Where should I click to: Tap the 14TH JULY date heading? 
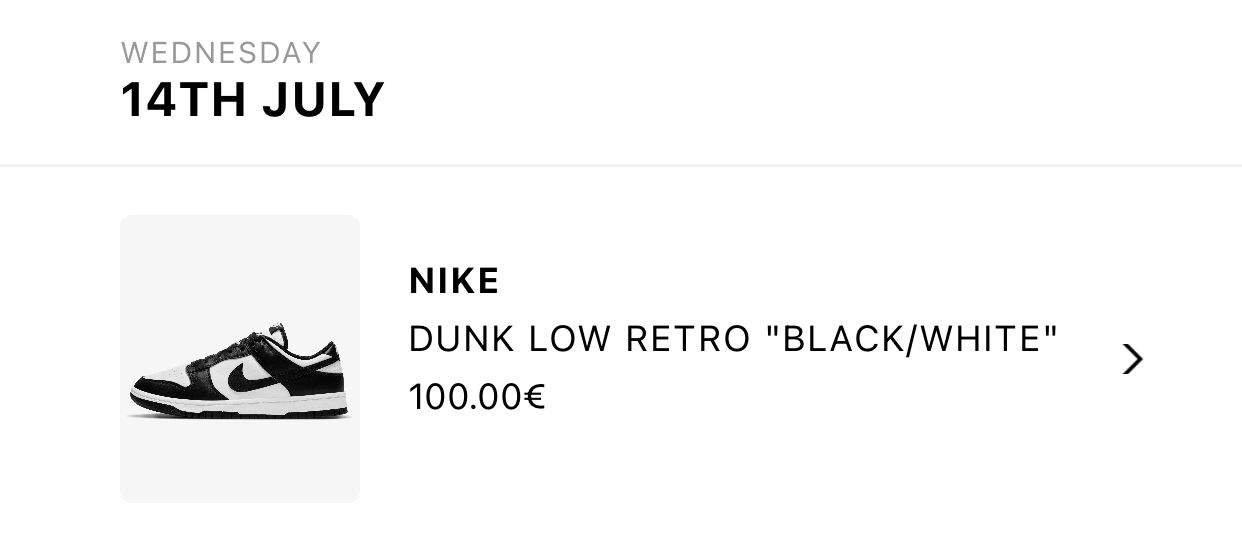pyautogui.click(x=253, y=100)
